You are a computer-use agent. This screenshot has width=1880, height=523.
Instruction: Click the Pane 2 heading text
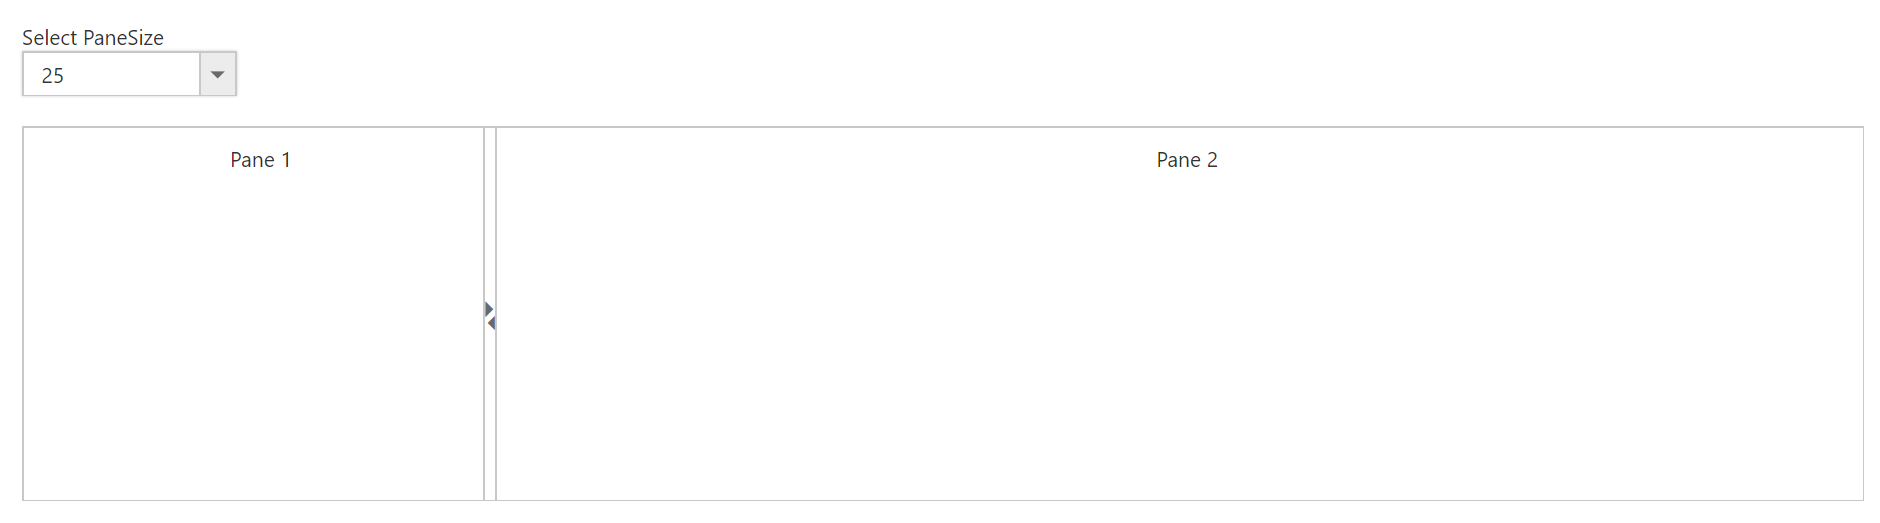coord(1187,160)
